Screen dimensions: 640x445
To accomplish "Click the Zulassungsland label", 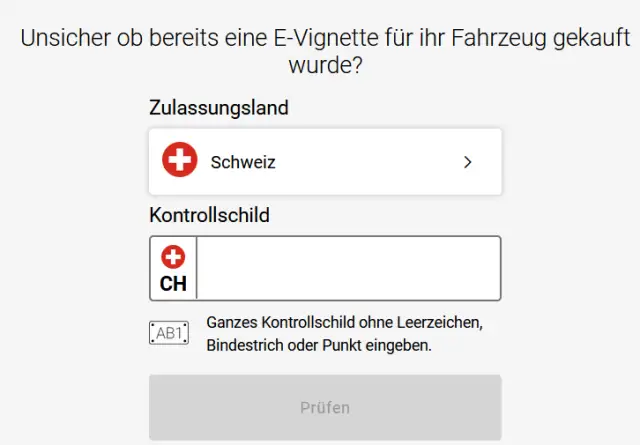I will 219,108.
